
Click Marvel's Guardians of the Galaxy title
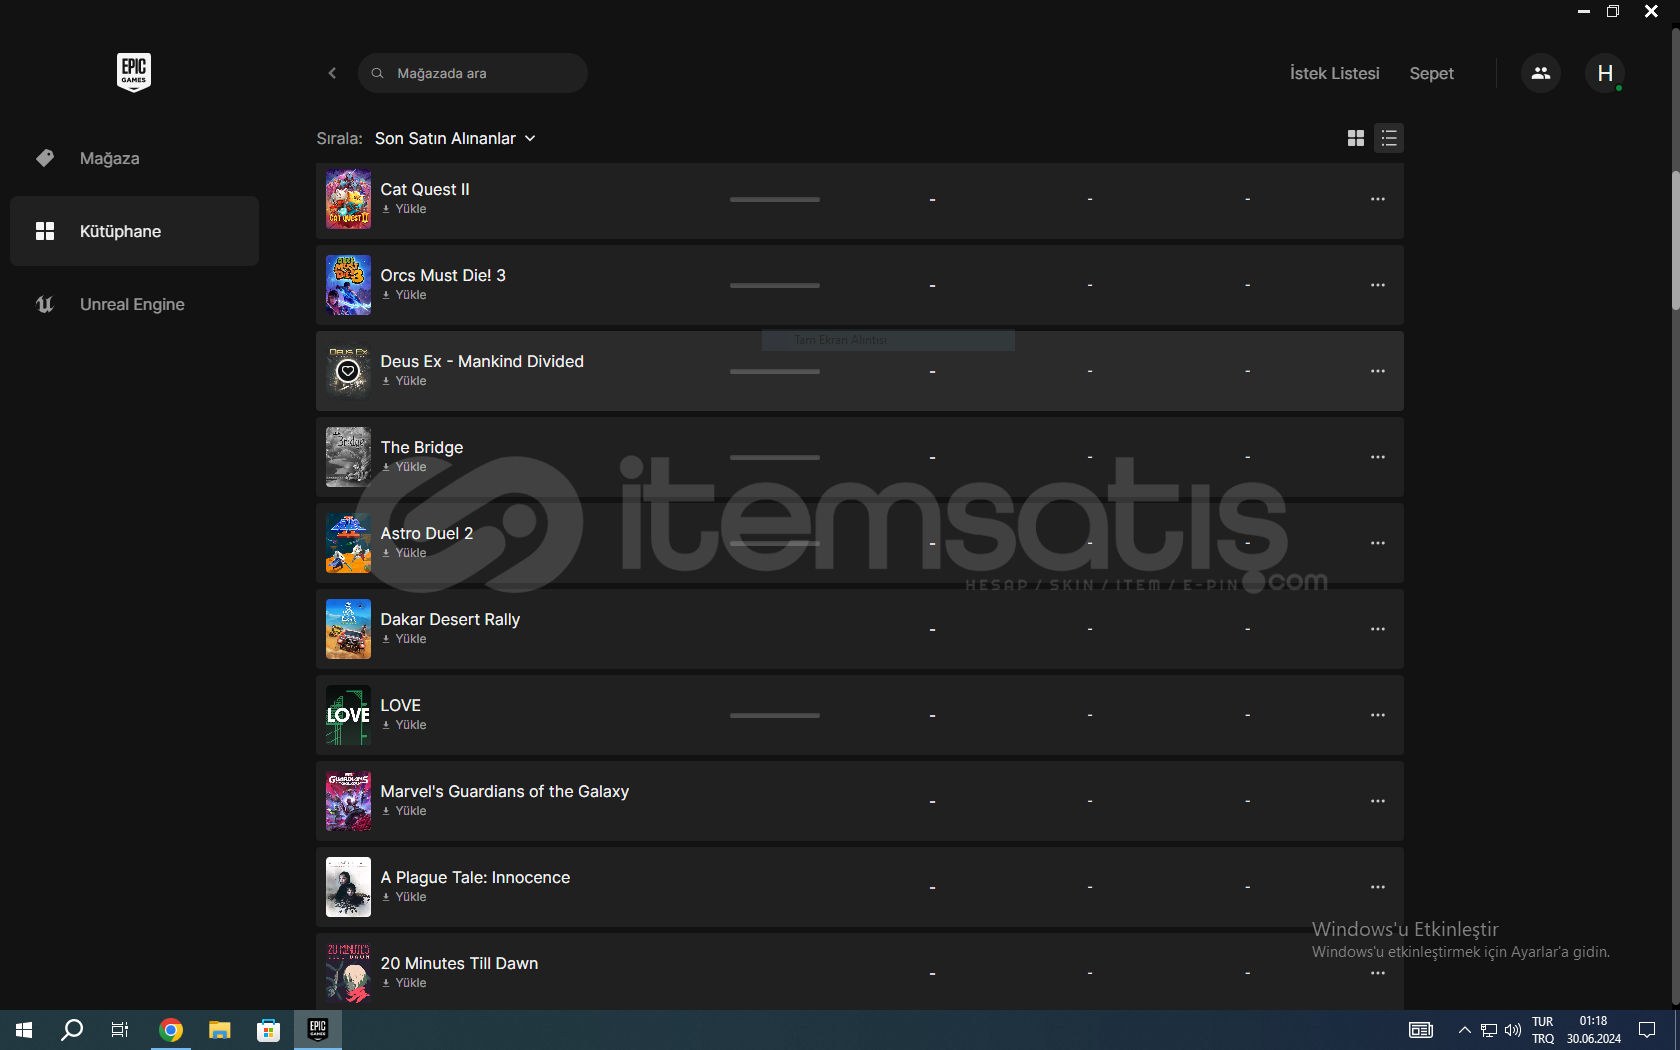coord(505,791)
